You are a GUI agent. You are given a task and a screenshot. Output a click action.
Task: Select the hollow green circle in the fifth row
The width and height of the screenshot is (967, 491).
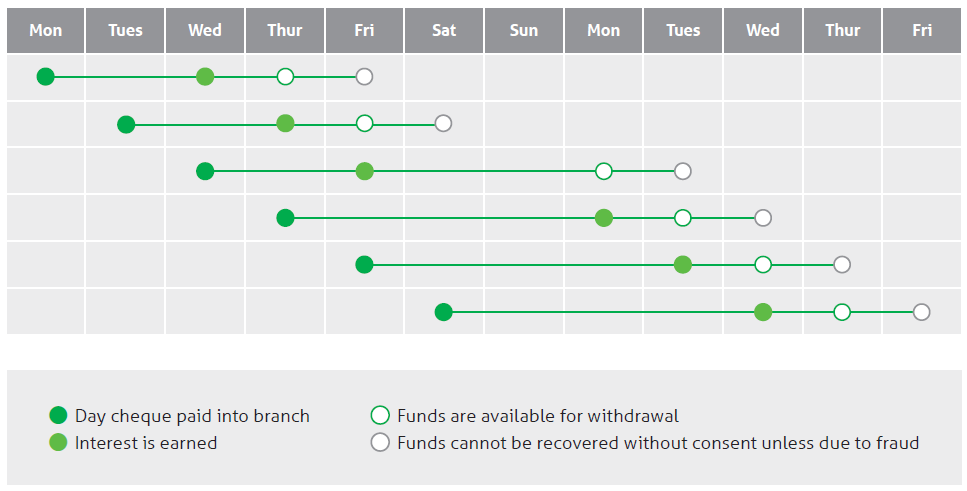763,265
